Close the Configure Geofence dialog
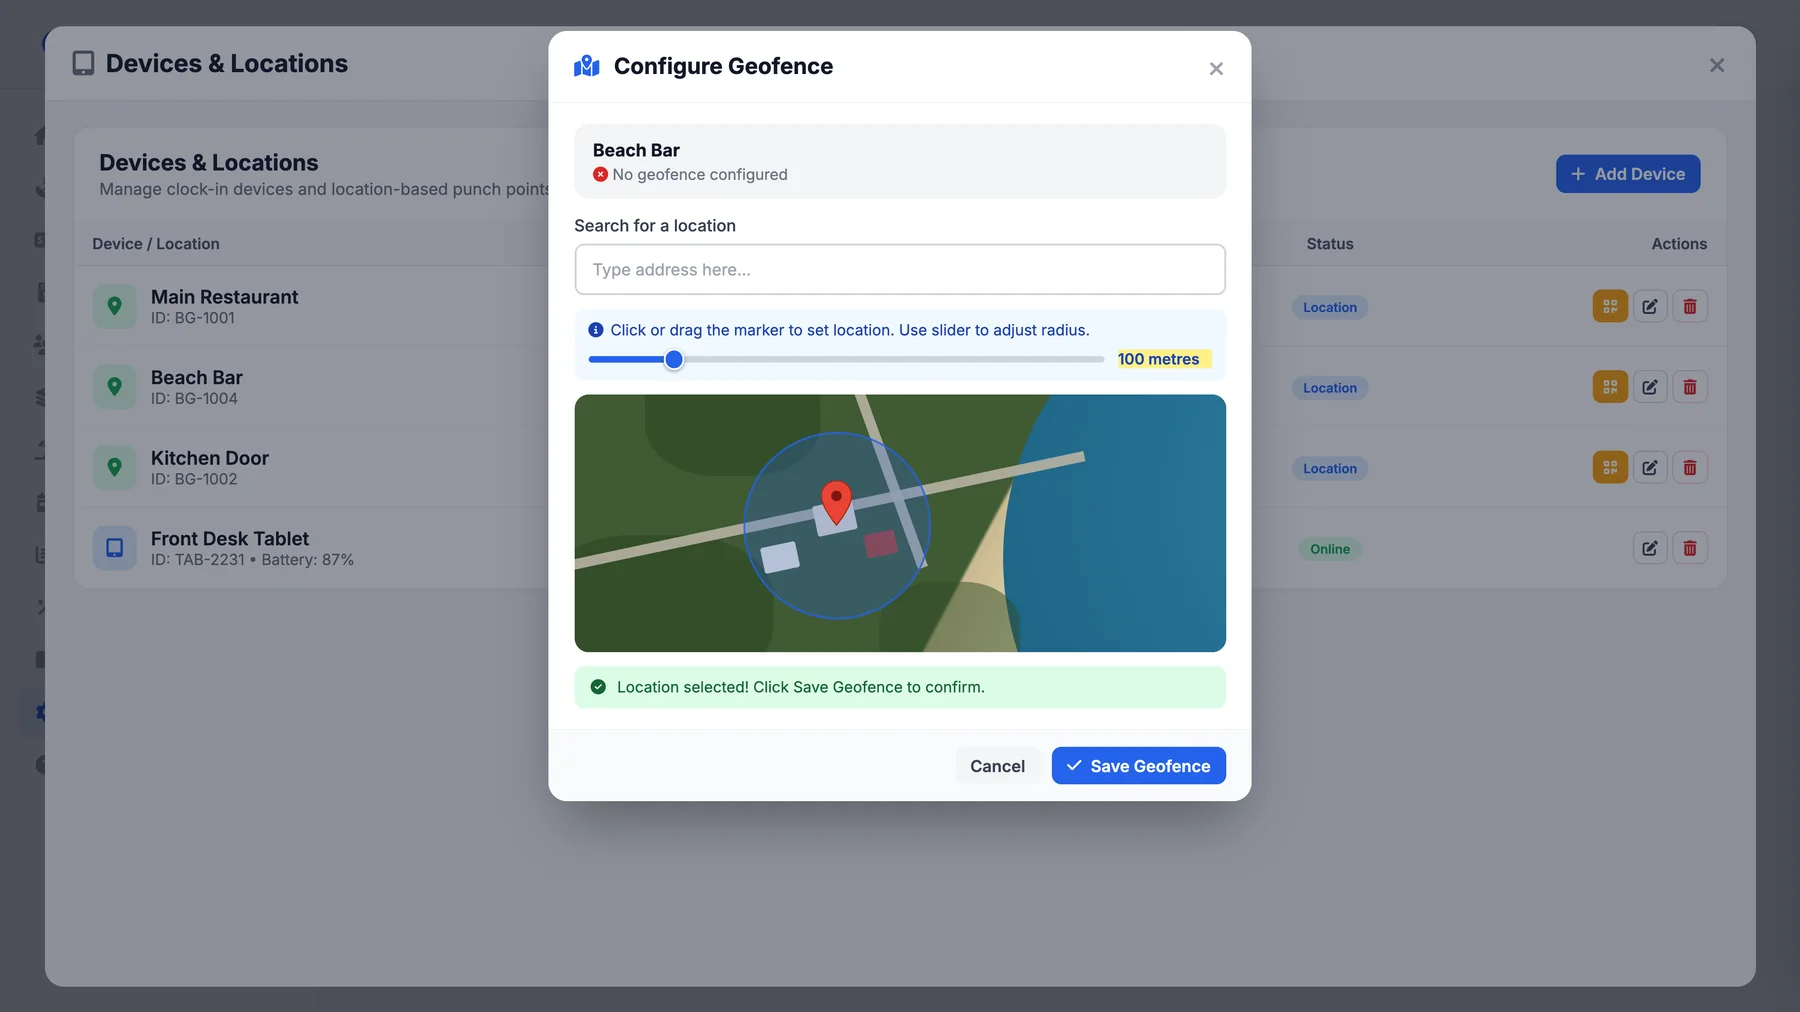 point(1216,68)
